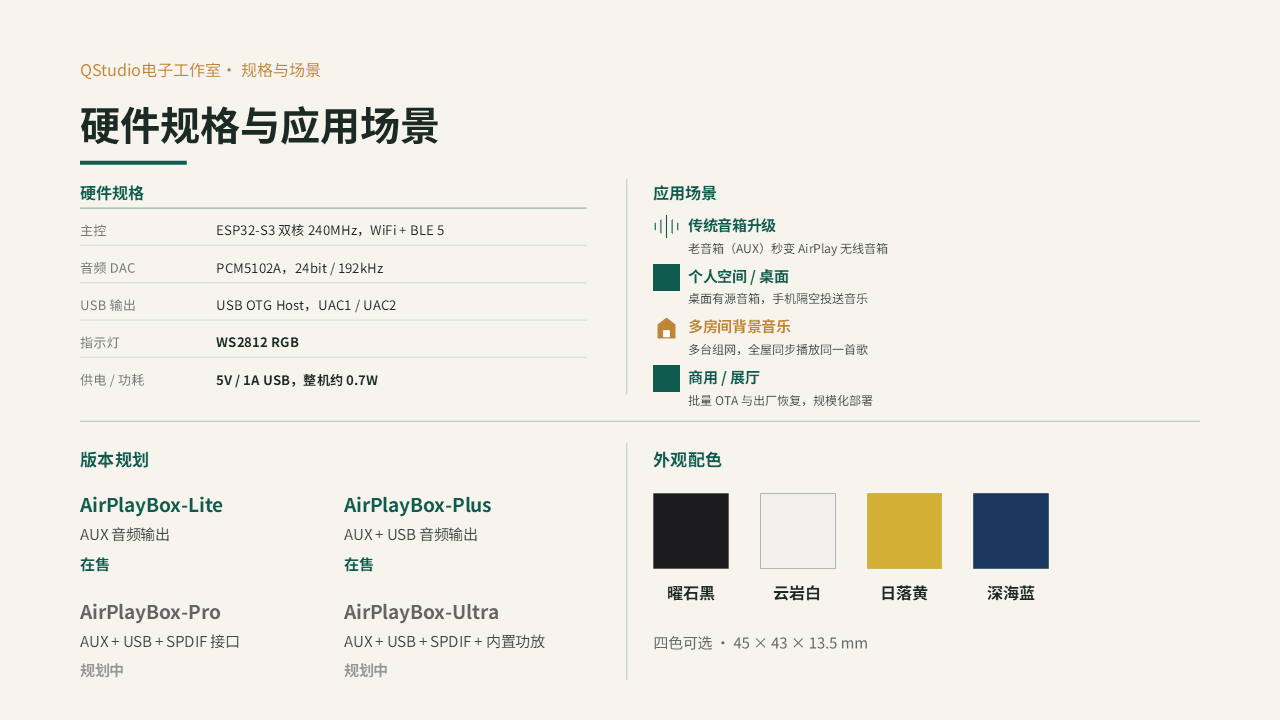The image size is (1280, 720).
Task: Open the AirPlayBox-Ultra product heading
Action: coord(421,612)
